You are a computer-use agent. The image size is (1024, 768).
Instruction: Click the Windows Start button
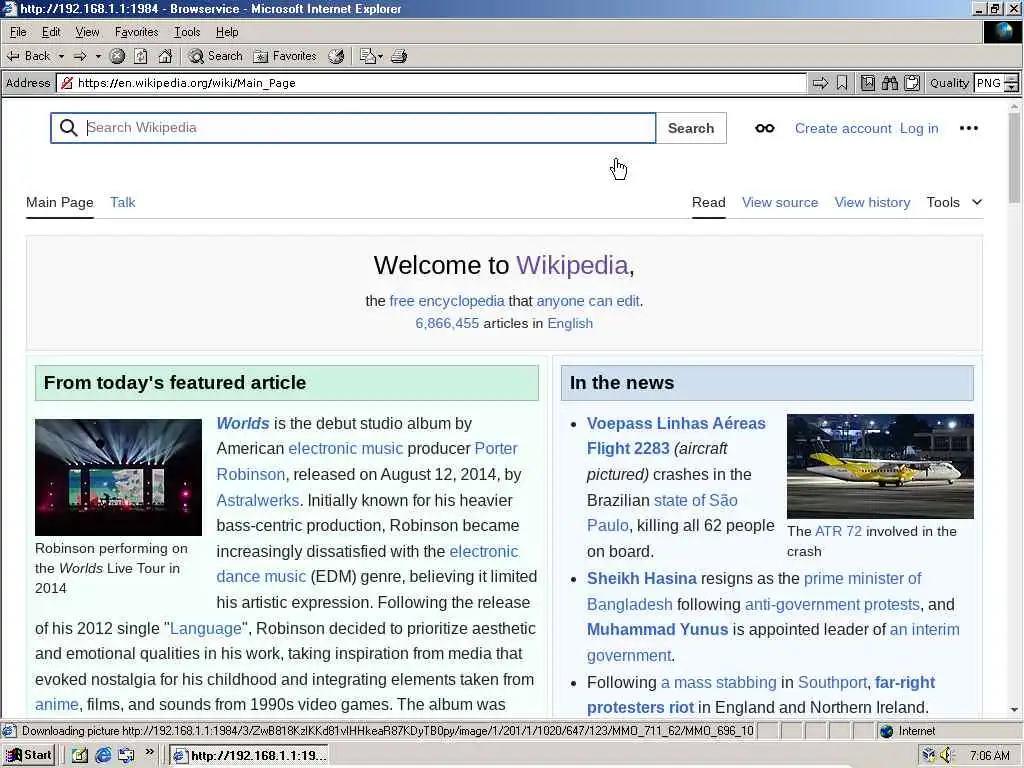coord(28,755)
